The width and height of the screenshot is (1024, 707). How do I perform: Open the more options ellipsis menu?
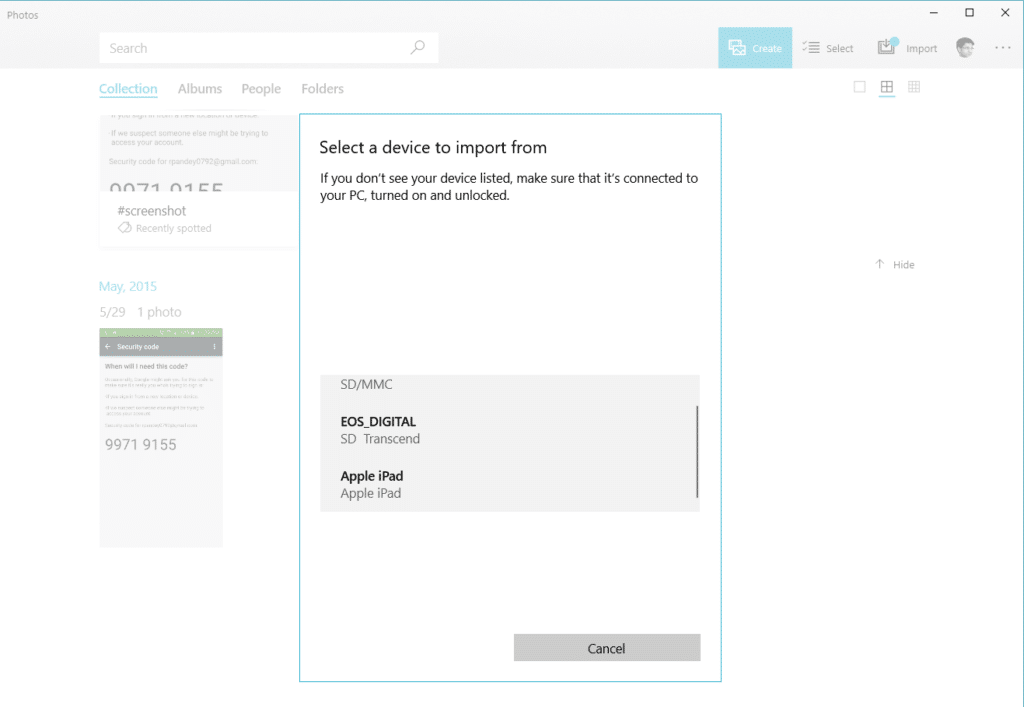(1002, 48)
